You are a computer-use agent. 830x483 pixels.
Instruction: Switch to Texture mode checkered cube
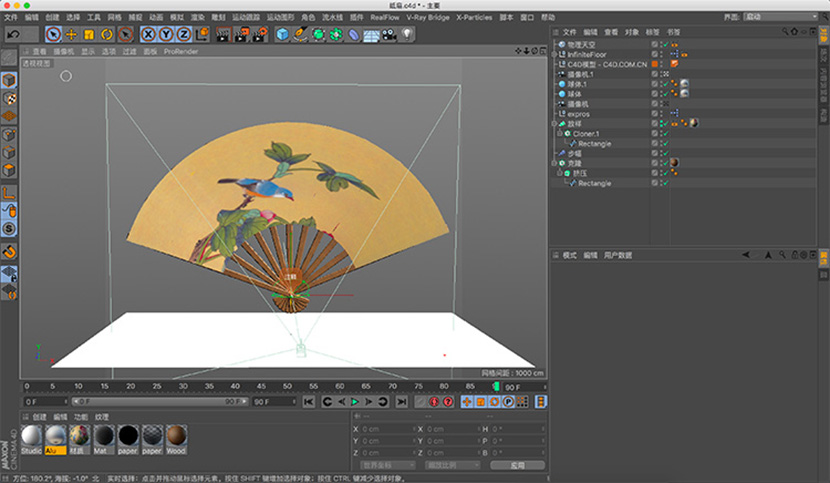(9, 99)
